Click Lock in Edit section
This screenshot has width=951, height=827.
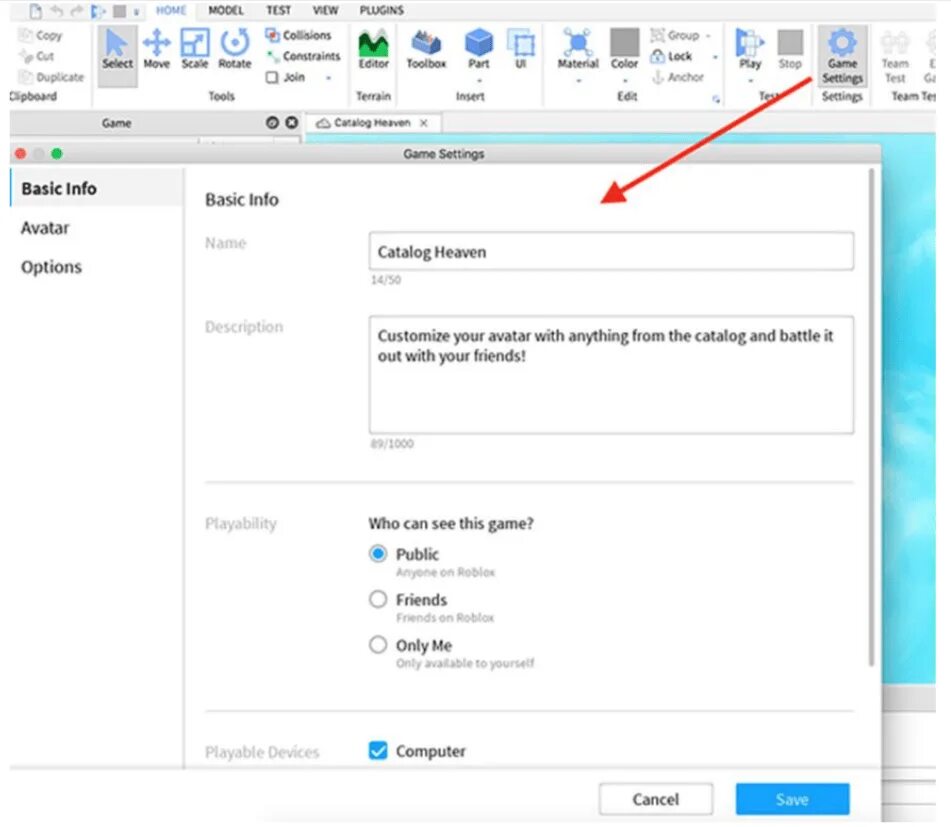(671, 56)
